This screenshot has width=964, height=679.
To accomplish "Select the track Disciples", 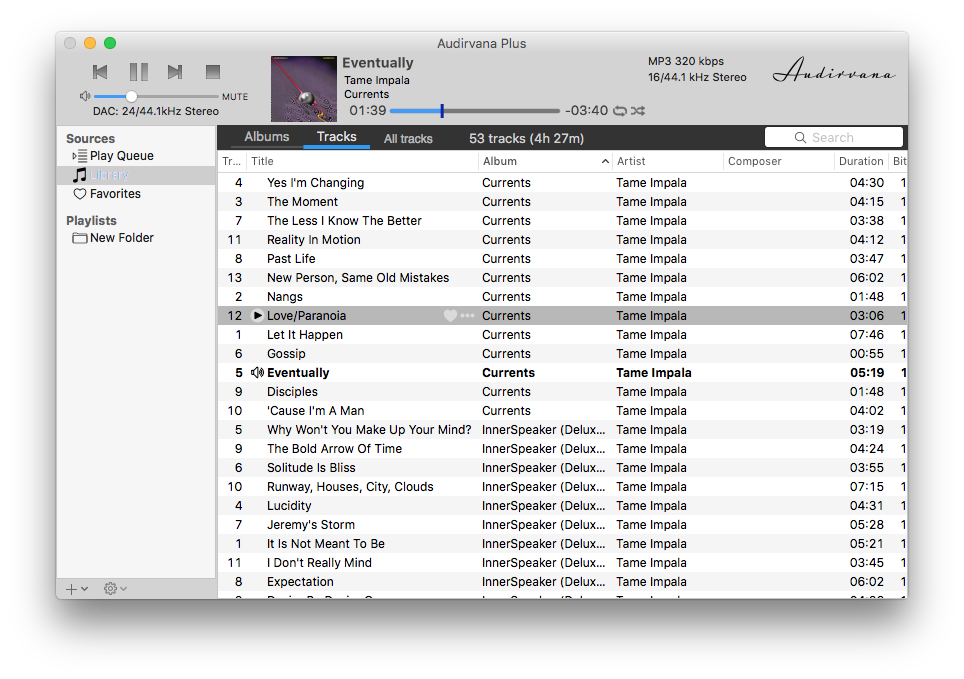I will coord(562,392).
